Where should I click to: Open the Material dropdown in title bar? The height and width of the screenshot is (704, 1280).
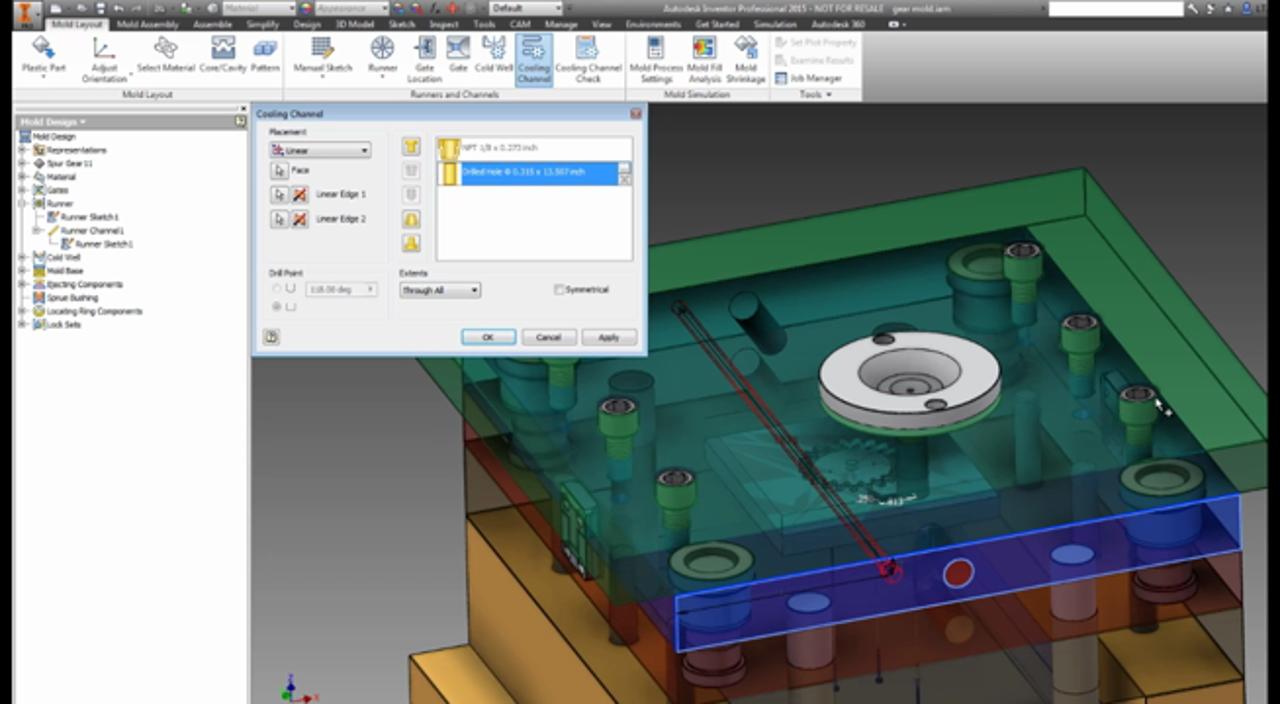click(x=258, y=8)
